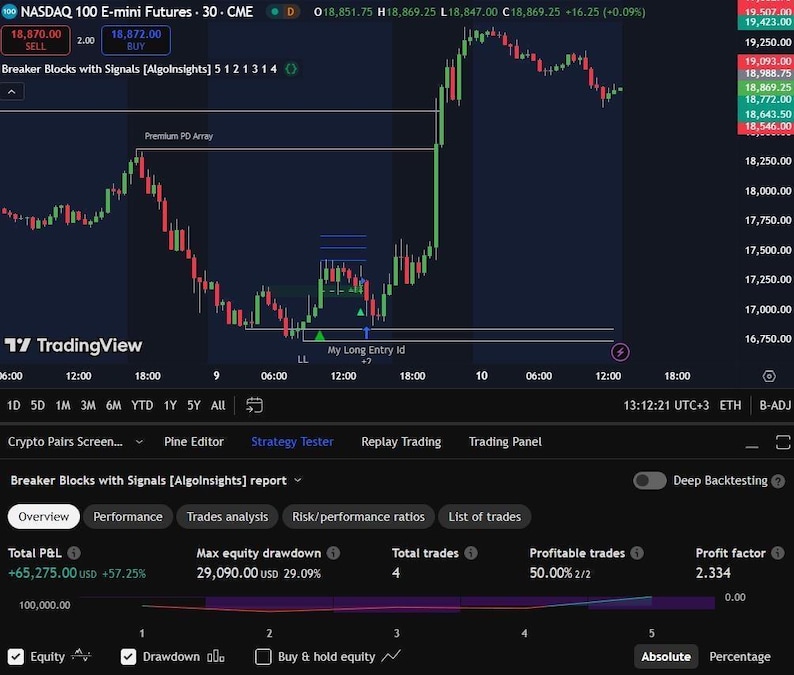Click the orange D data-delay badge
This screenshot has height=675, width=794.
290,12
